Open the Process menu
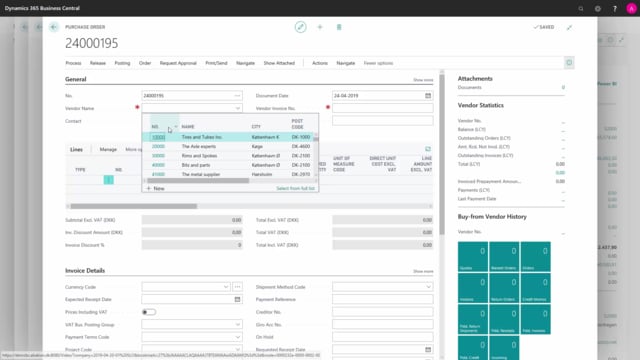The image size is (640, 360). point(73,63)
